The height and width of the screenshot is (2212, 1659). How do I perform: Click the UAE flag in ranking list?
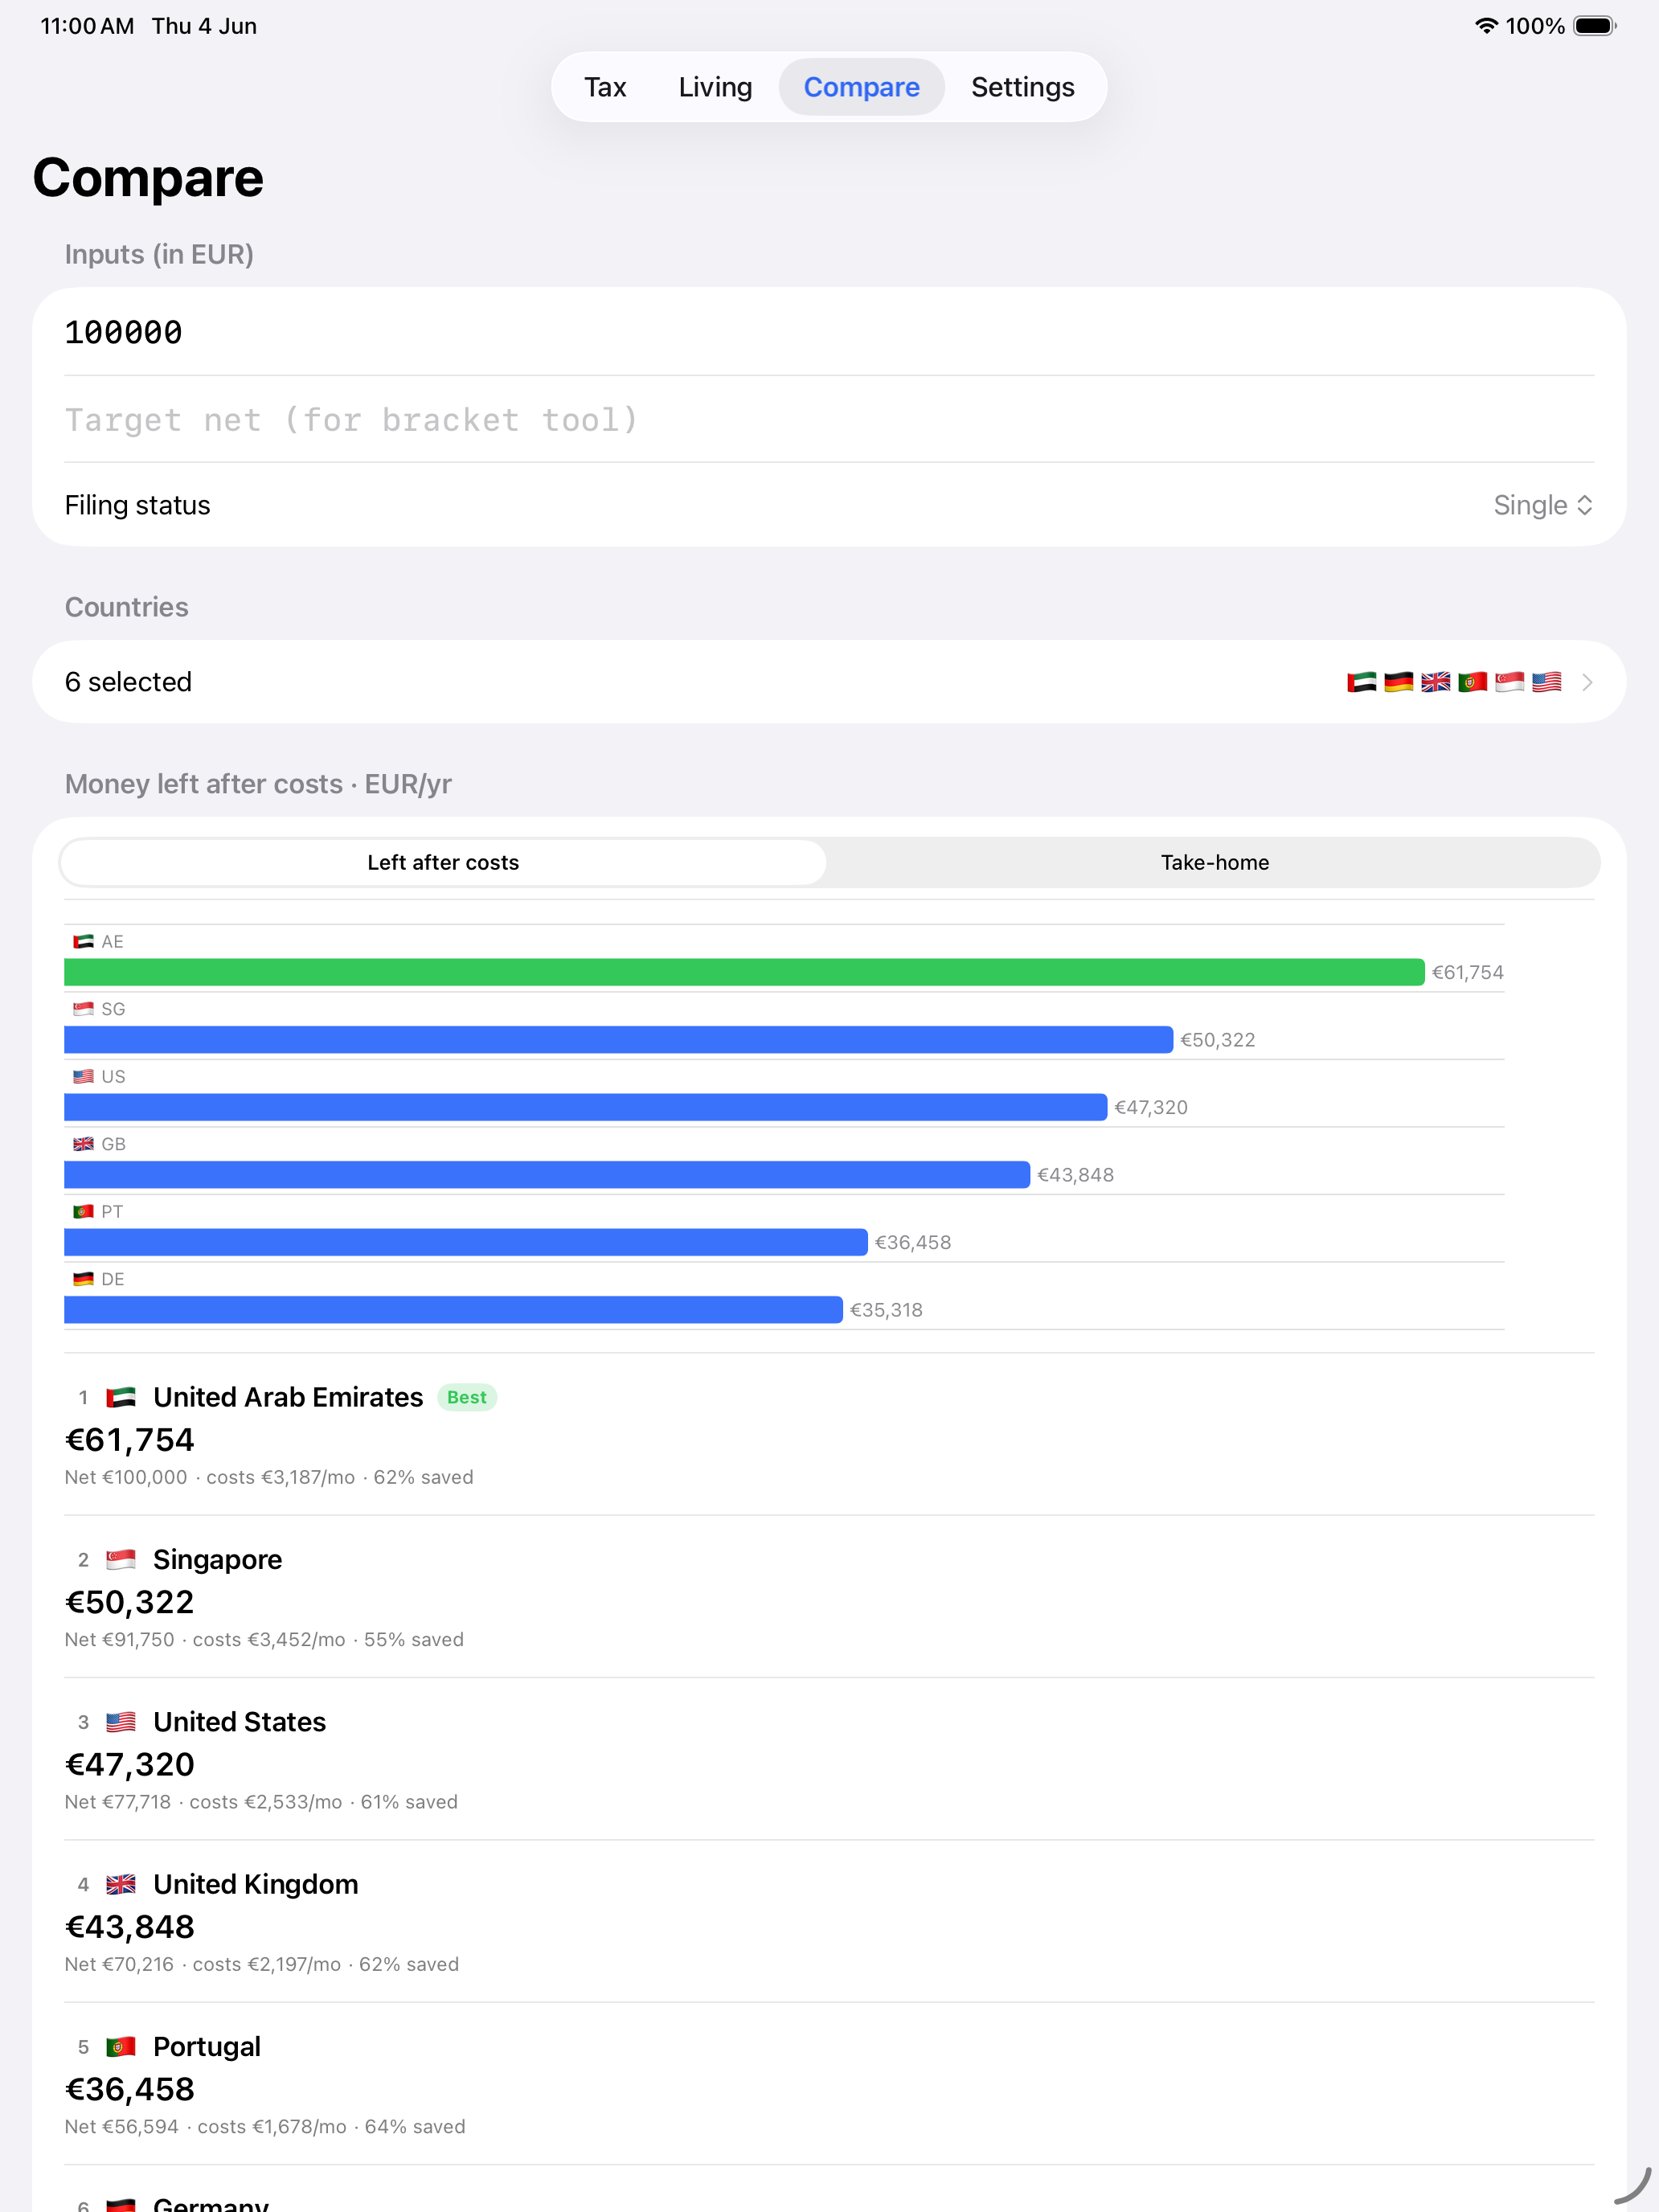click(x=121, y=1397)
